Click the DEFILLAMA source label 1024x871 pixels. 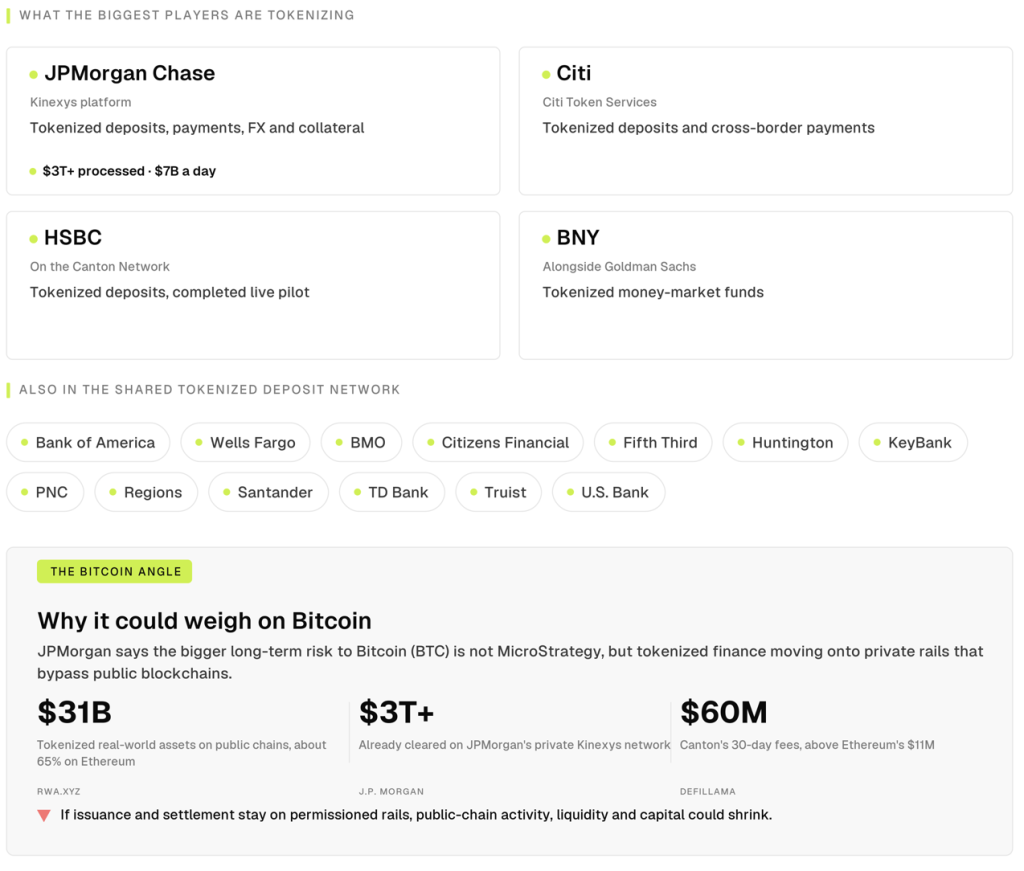(708, 791)
